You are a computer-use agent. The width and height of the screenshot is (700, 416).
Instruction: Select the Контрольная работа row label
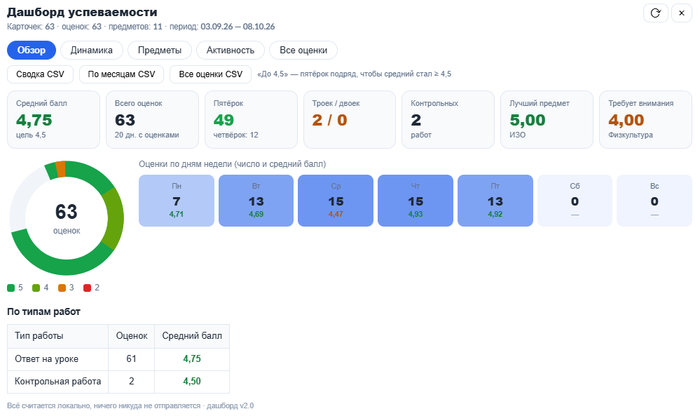[x=58, y=382]
